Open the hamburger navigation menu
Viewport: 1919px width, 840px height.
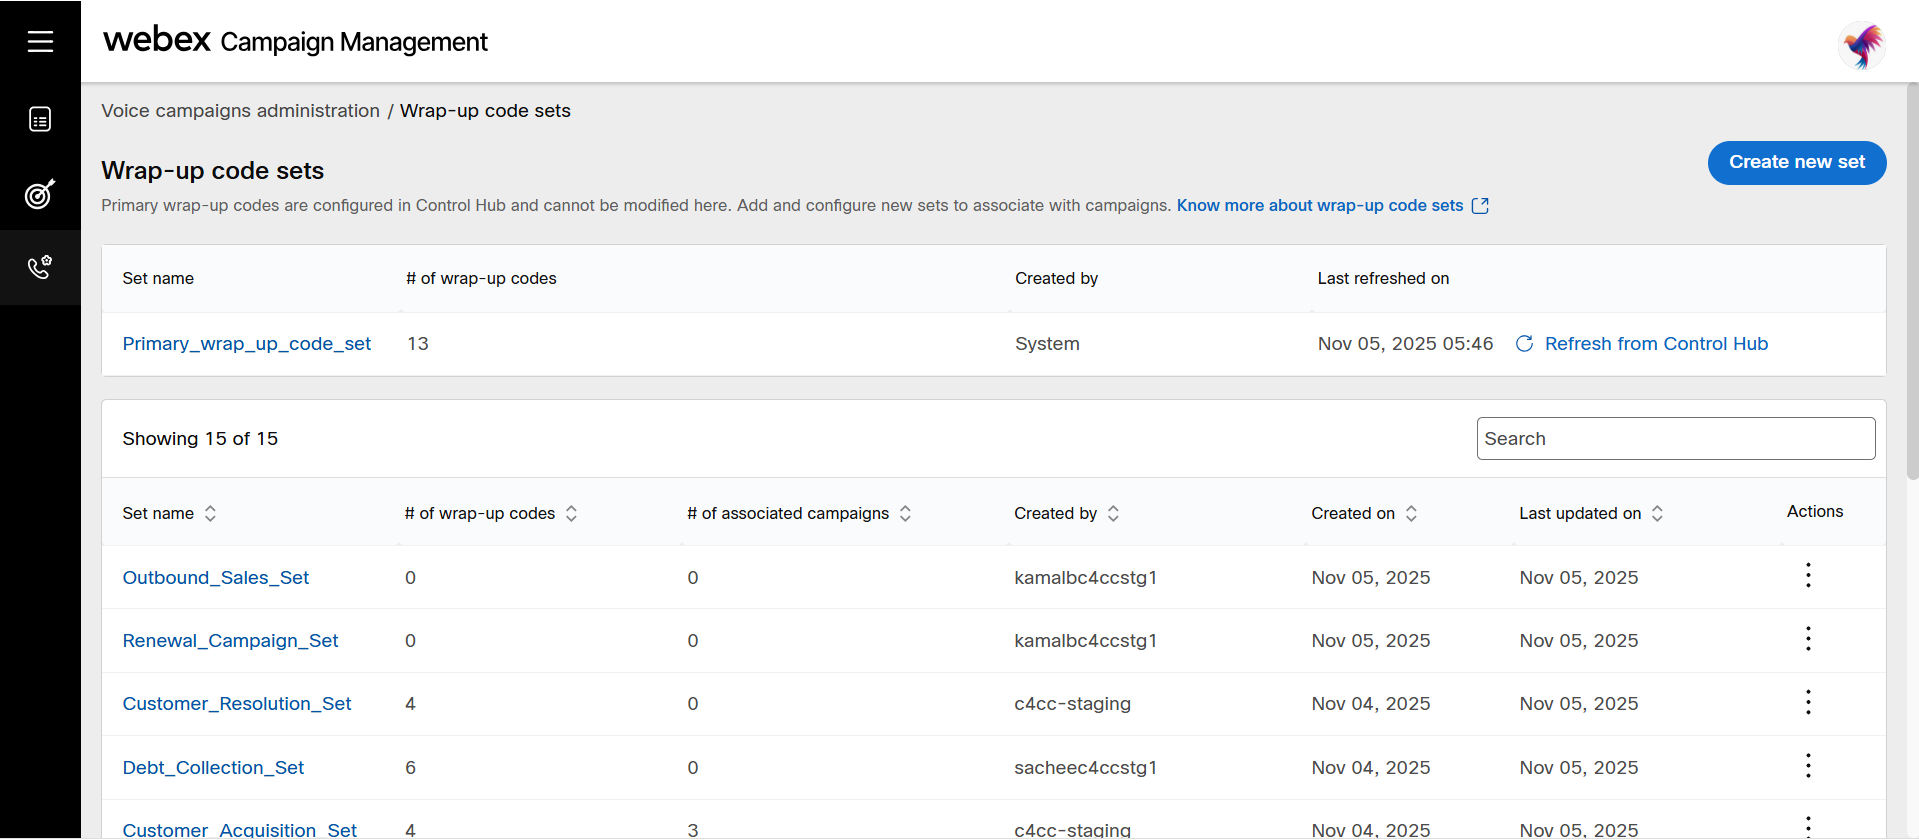click(40, 41)
